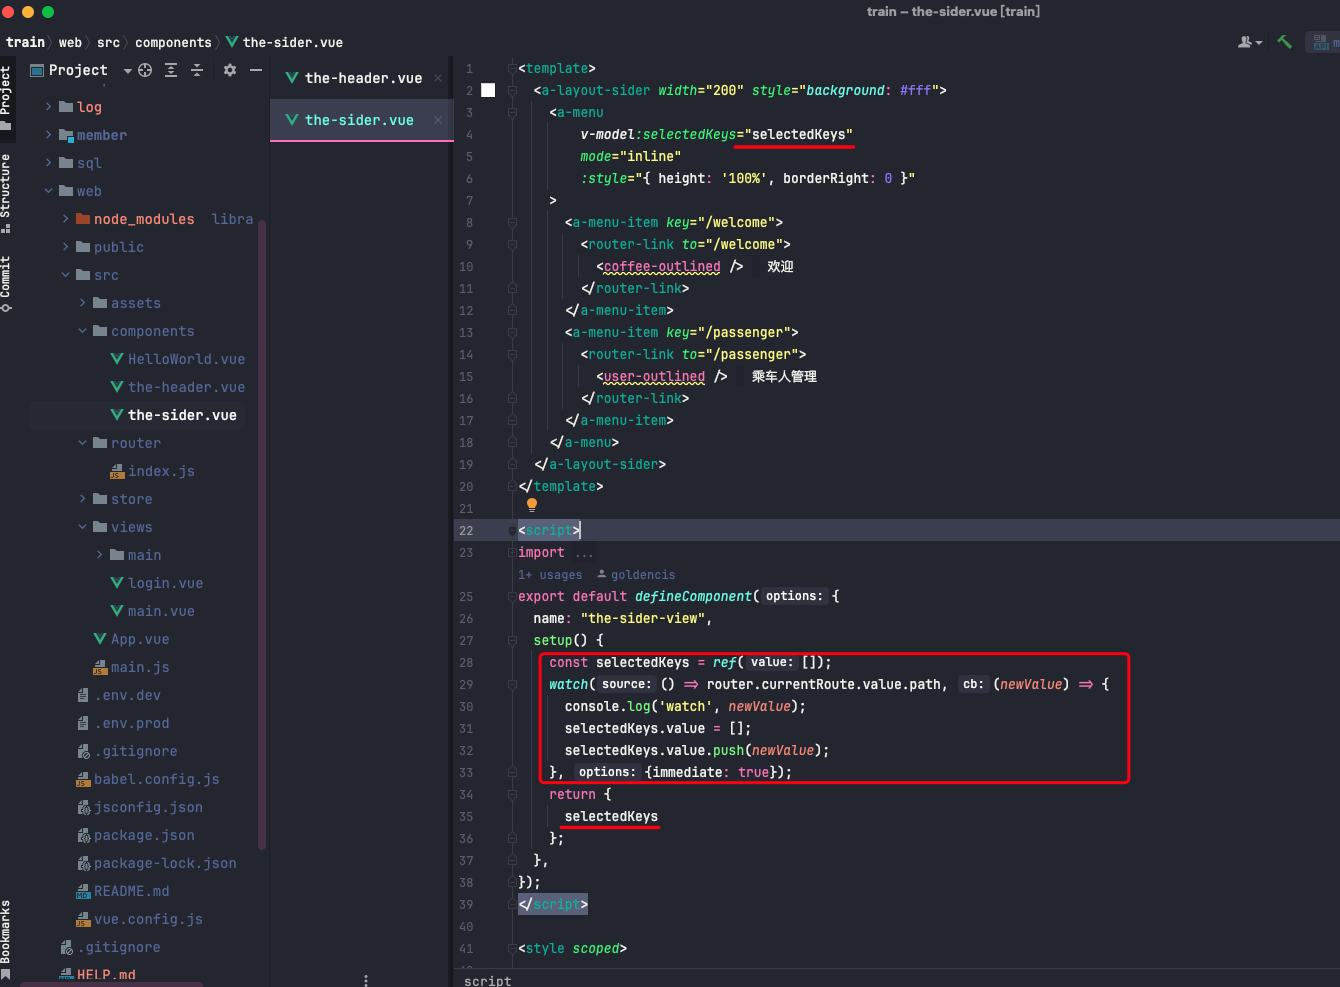This screenshot has height=987, width=1340.
Task: Expand the folded 'import ...' region
Action: pyautogui.click(x=584, y=553)
